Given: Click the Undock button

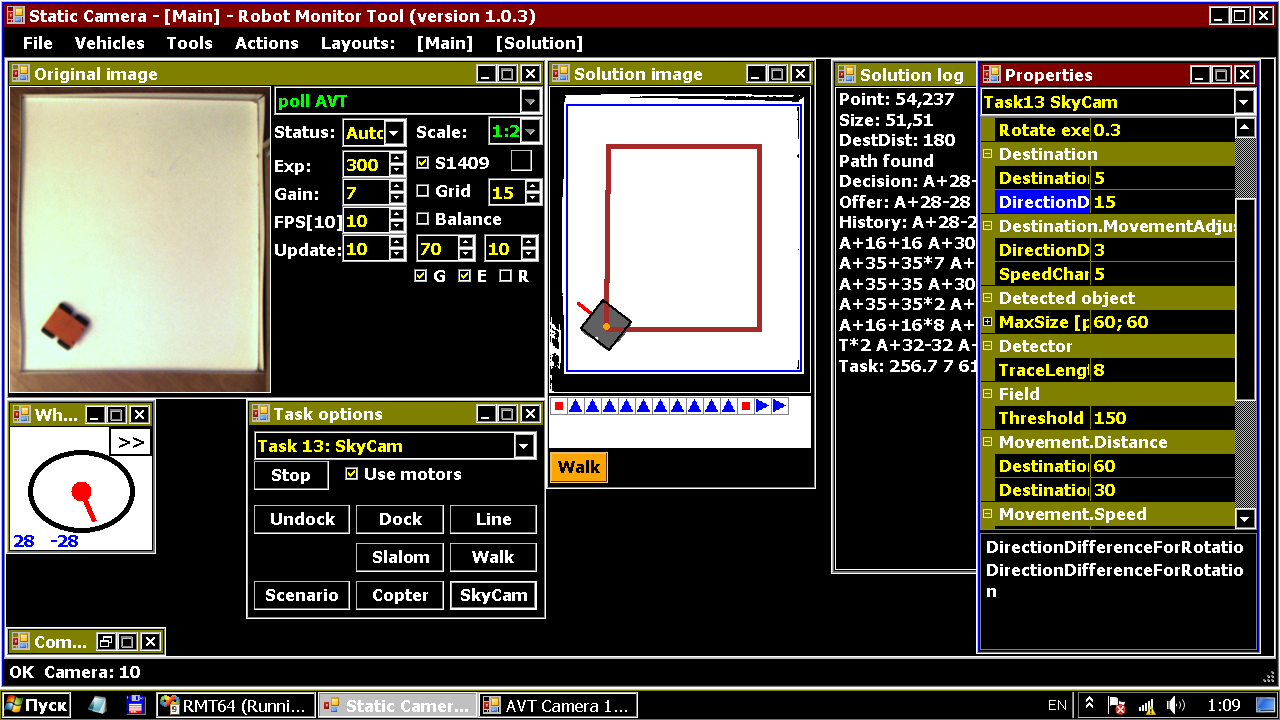Looking at the screenshot, I should coord(302,519).
